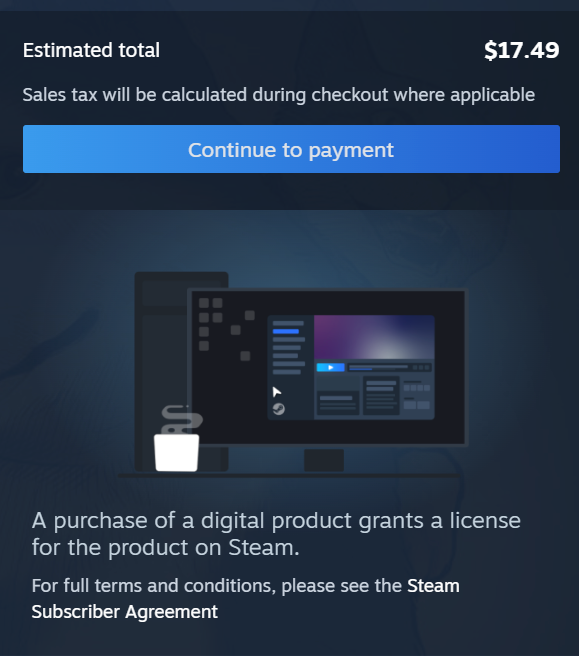Click the blue play button in the illustration
This screenshot has width=579, height=656.
tap(330, 367)
